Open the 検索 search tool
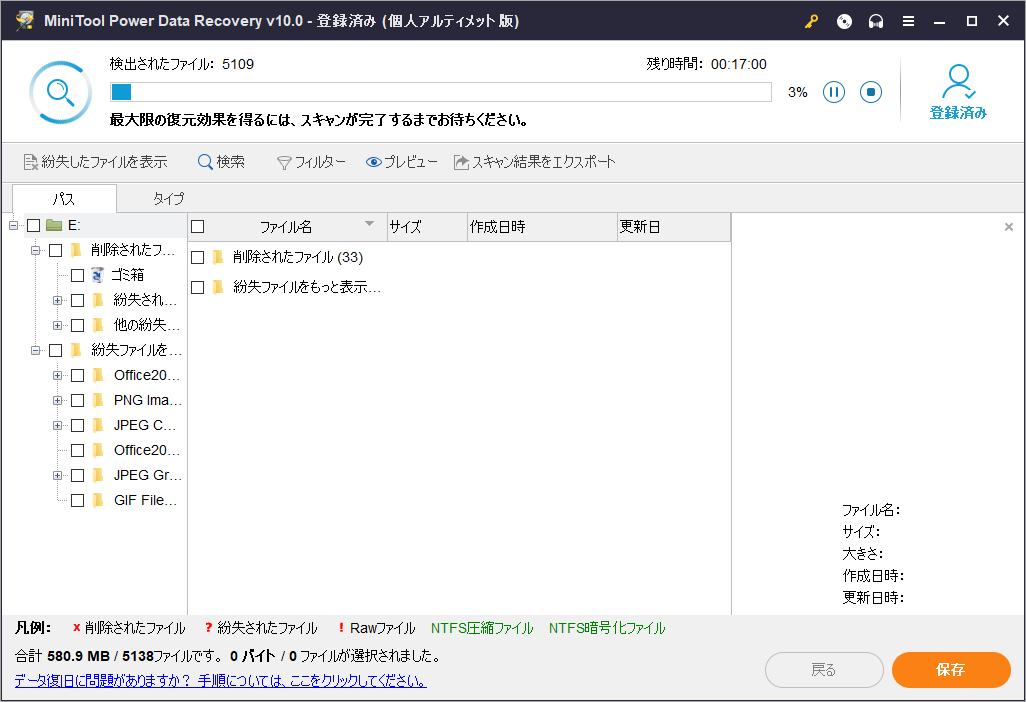The height and width of the screenshot is (702, 1026). click(221, 162)
